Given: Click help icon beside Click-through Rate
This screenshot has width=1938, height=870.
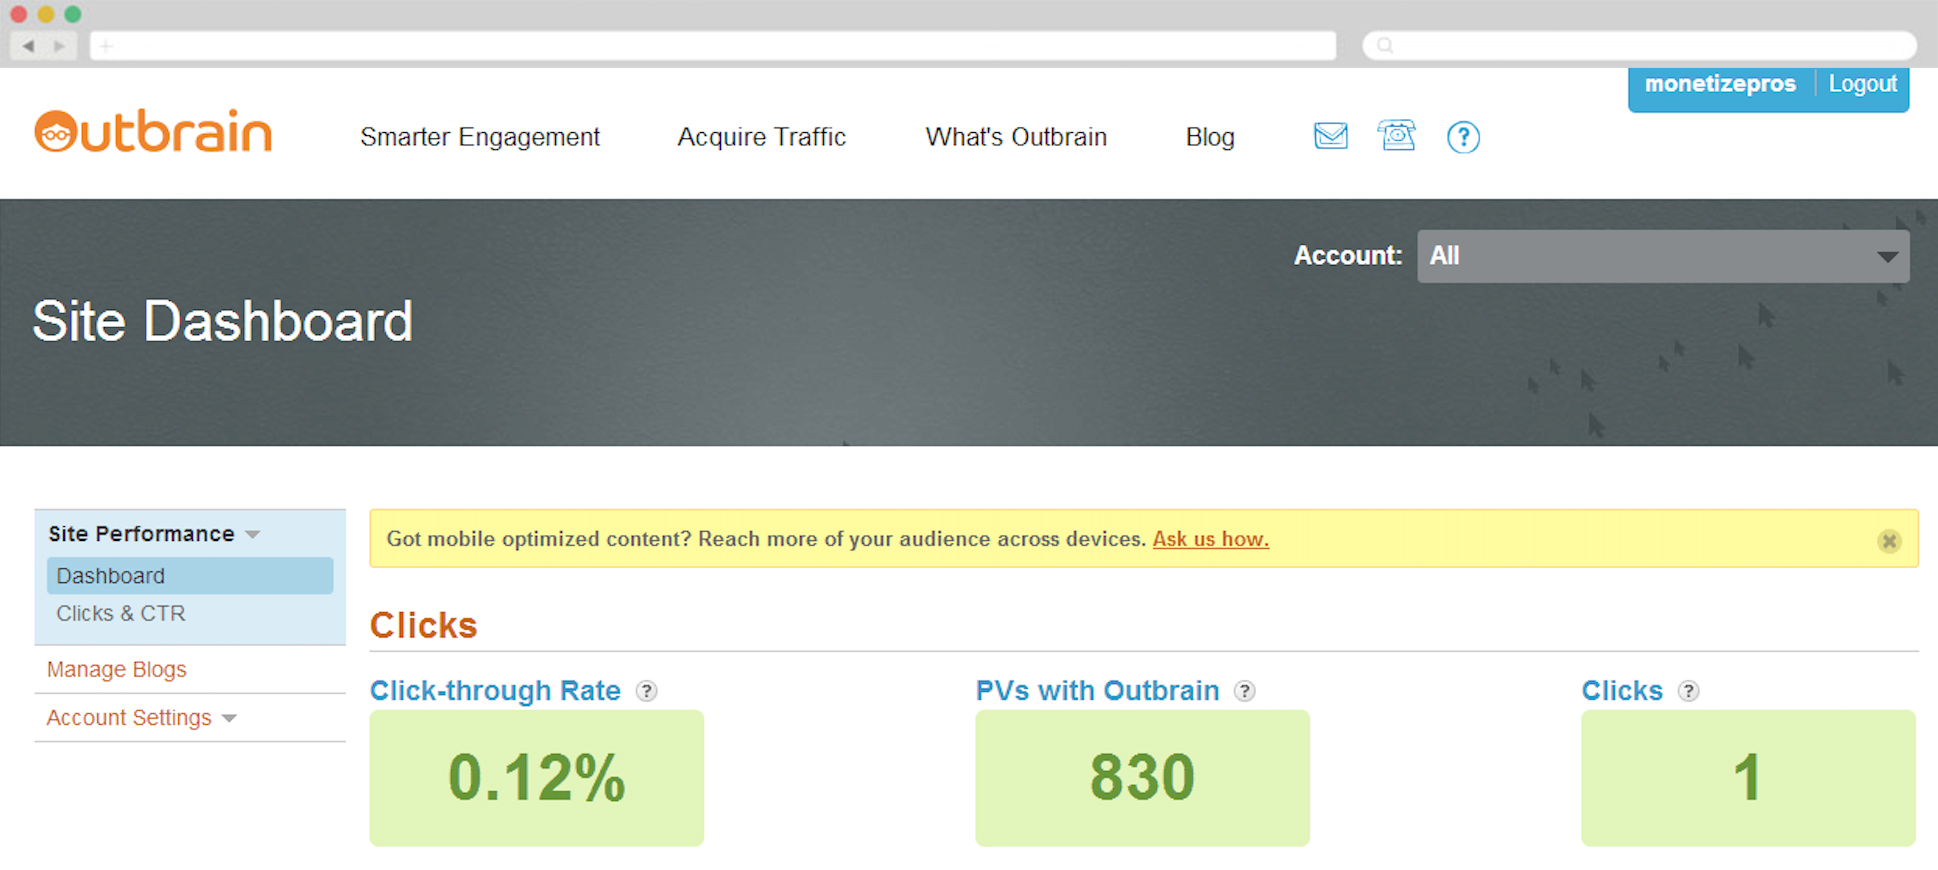Looking at the screenshot, I should click(x=647, y=691).
